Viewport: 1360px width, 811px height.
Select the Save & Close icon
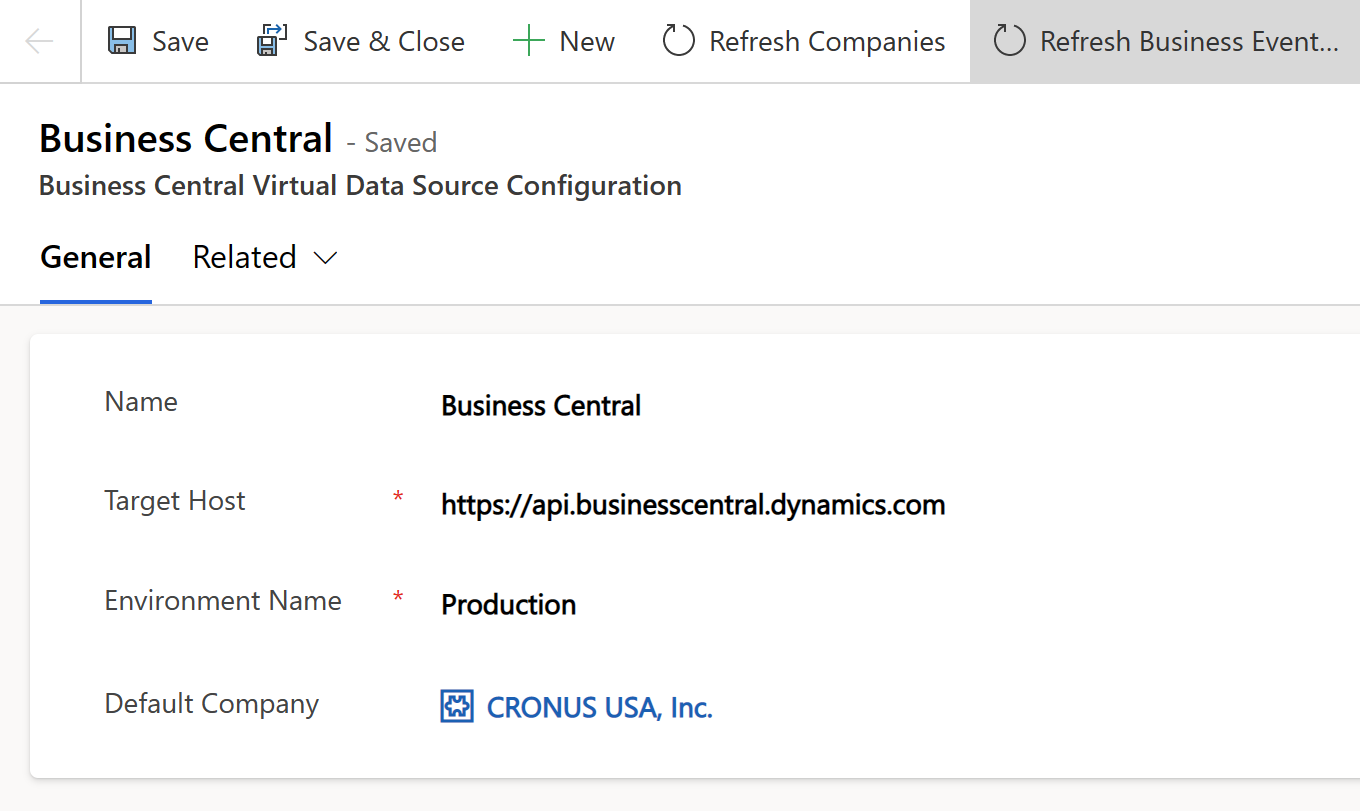pyautogui.click(x=270, y=40)
